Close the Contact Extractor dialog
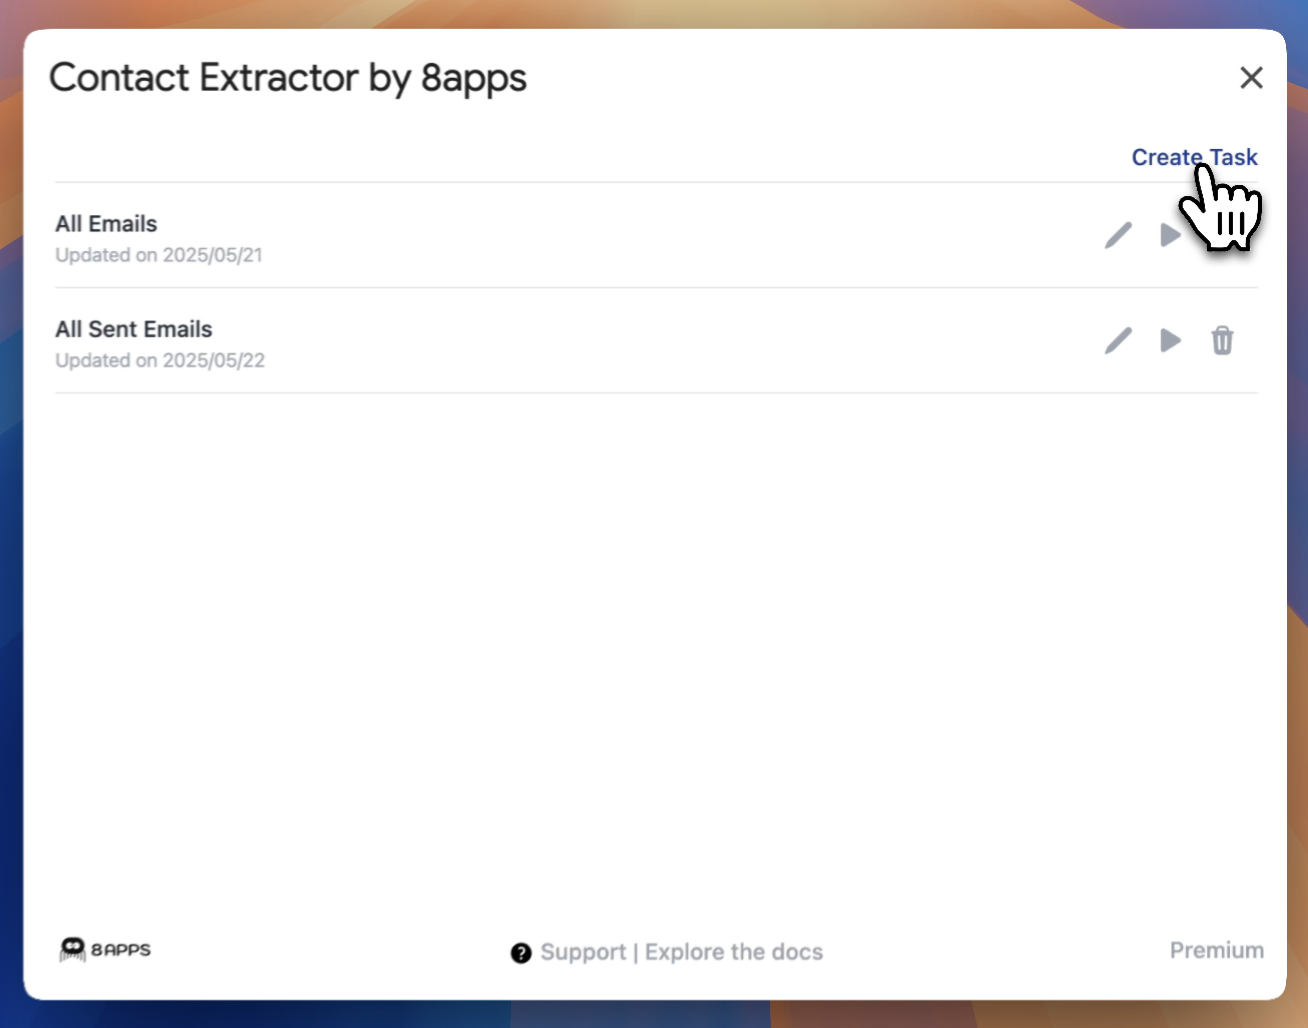The height and width of the screenshot is (1028, 1308). pos(1251,77)
